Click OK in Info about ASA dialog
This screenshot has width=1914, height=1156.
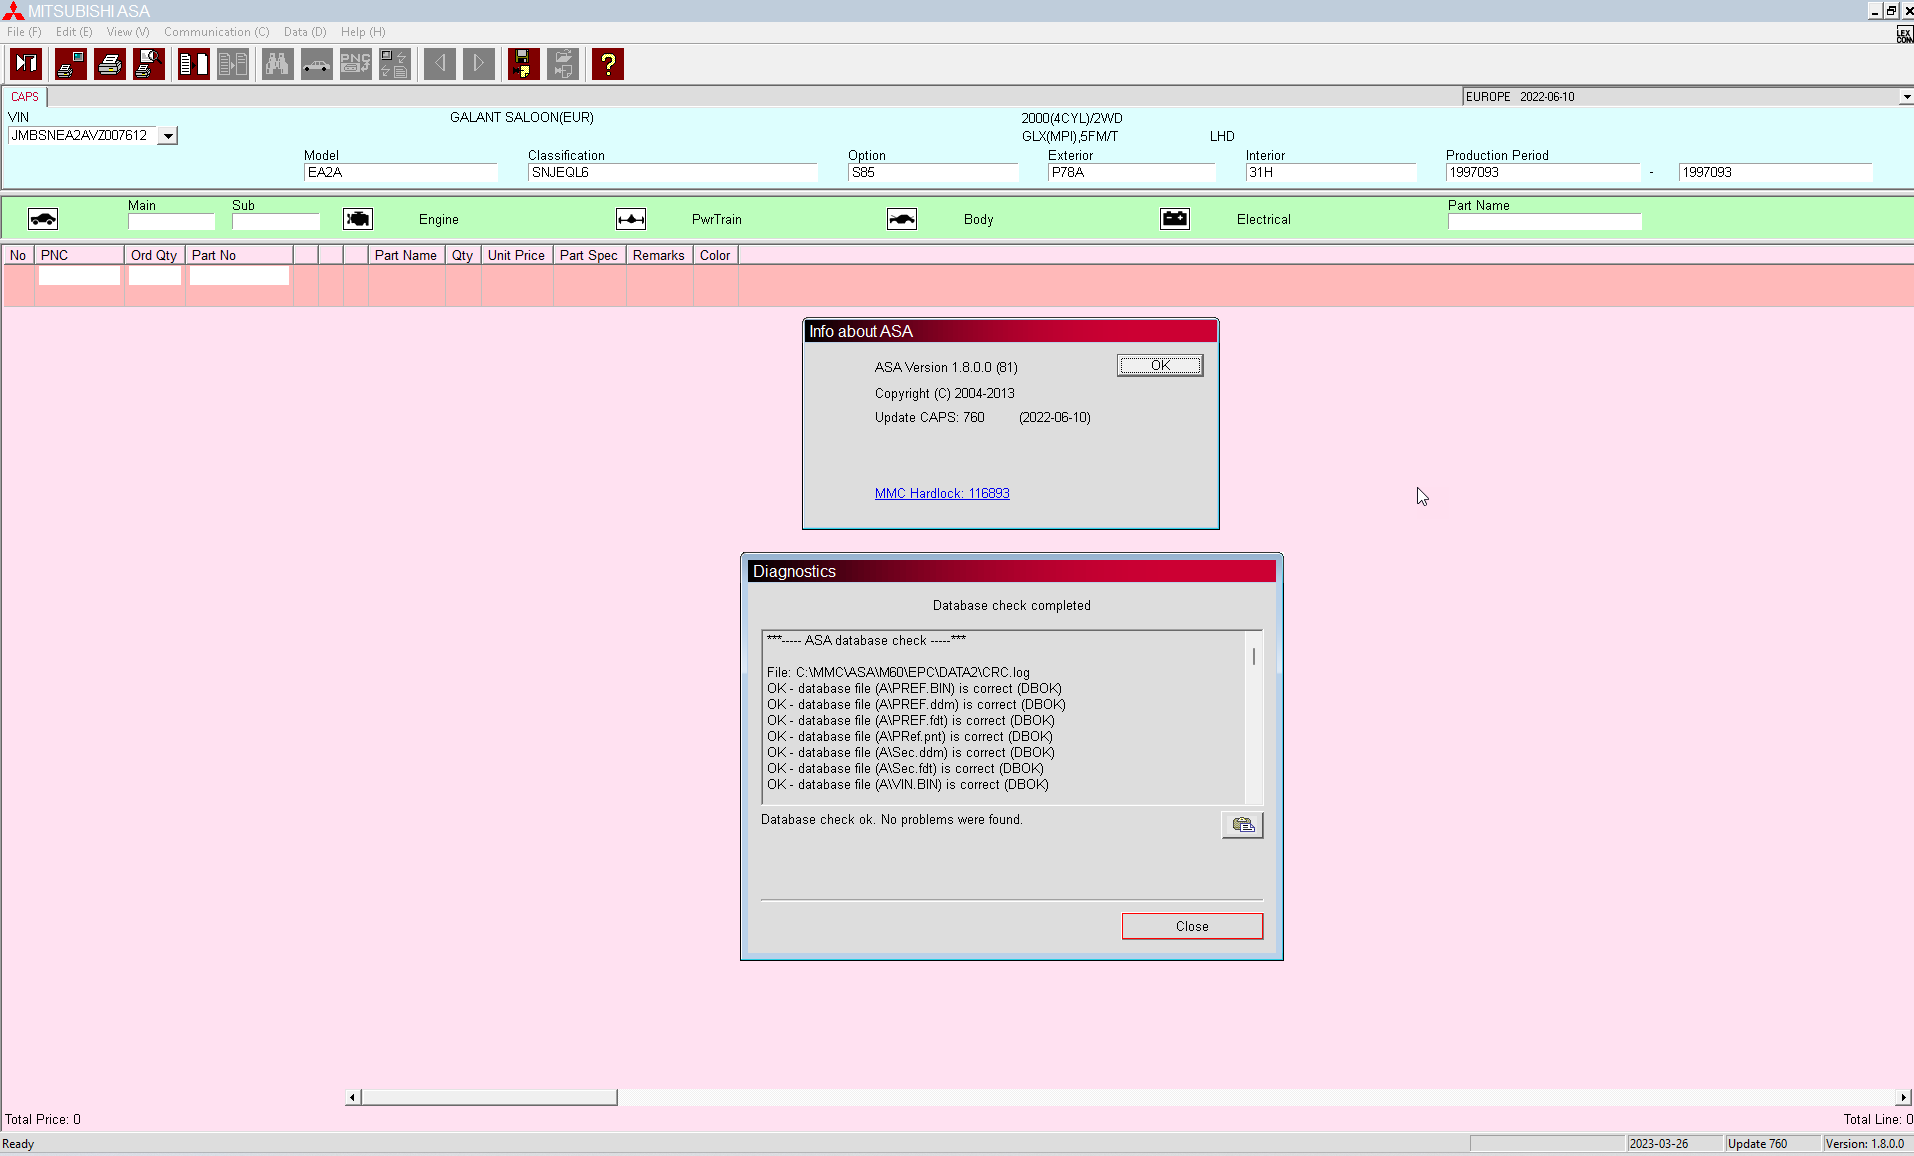(x=1160, y=366)
